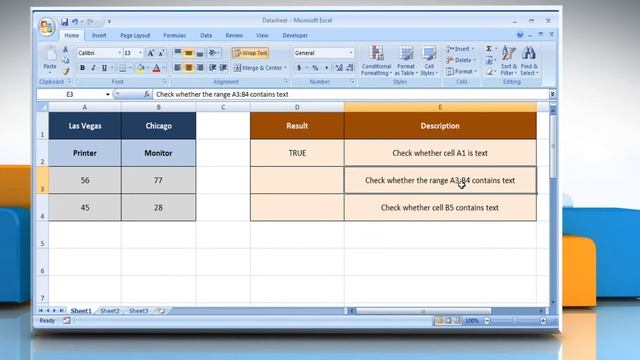Switch to the Page Layout ribbon tab
This screenshot has width=640, height=360.
135,36
